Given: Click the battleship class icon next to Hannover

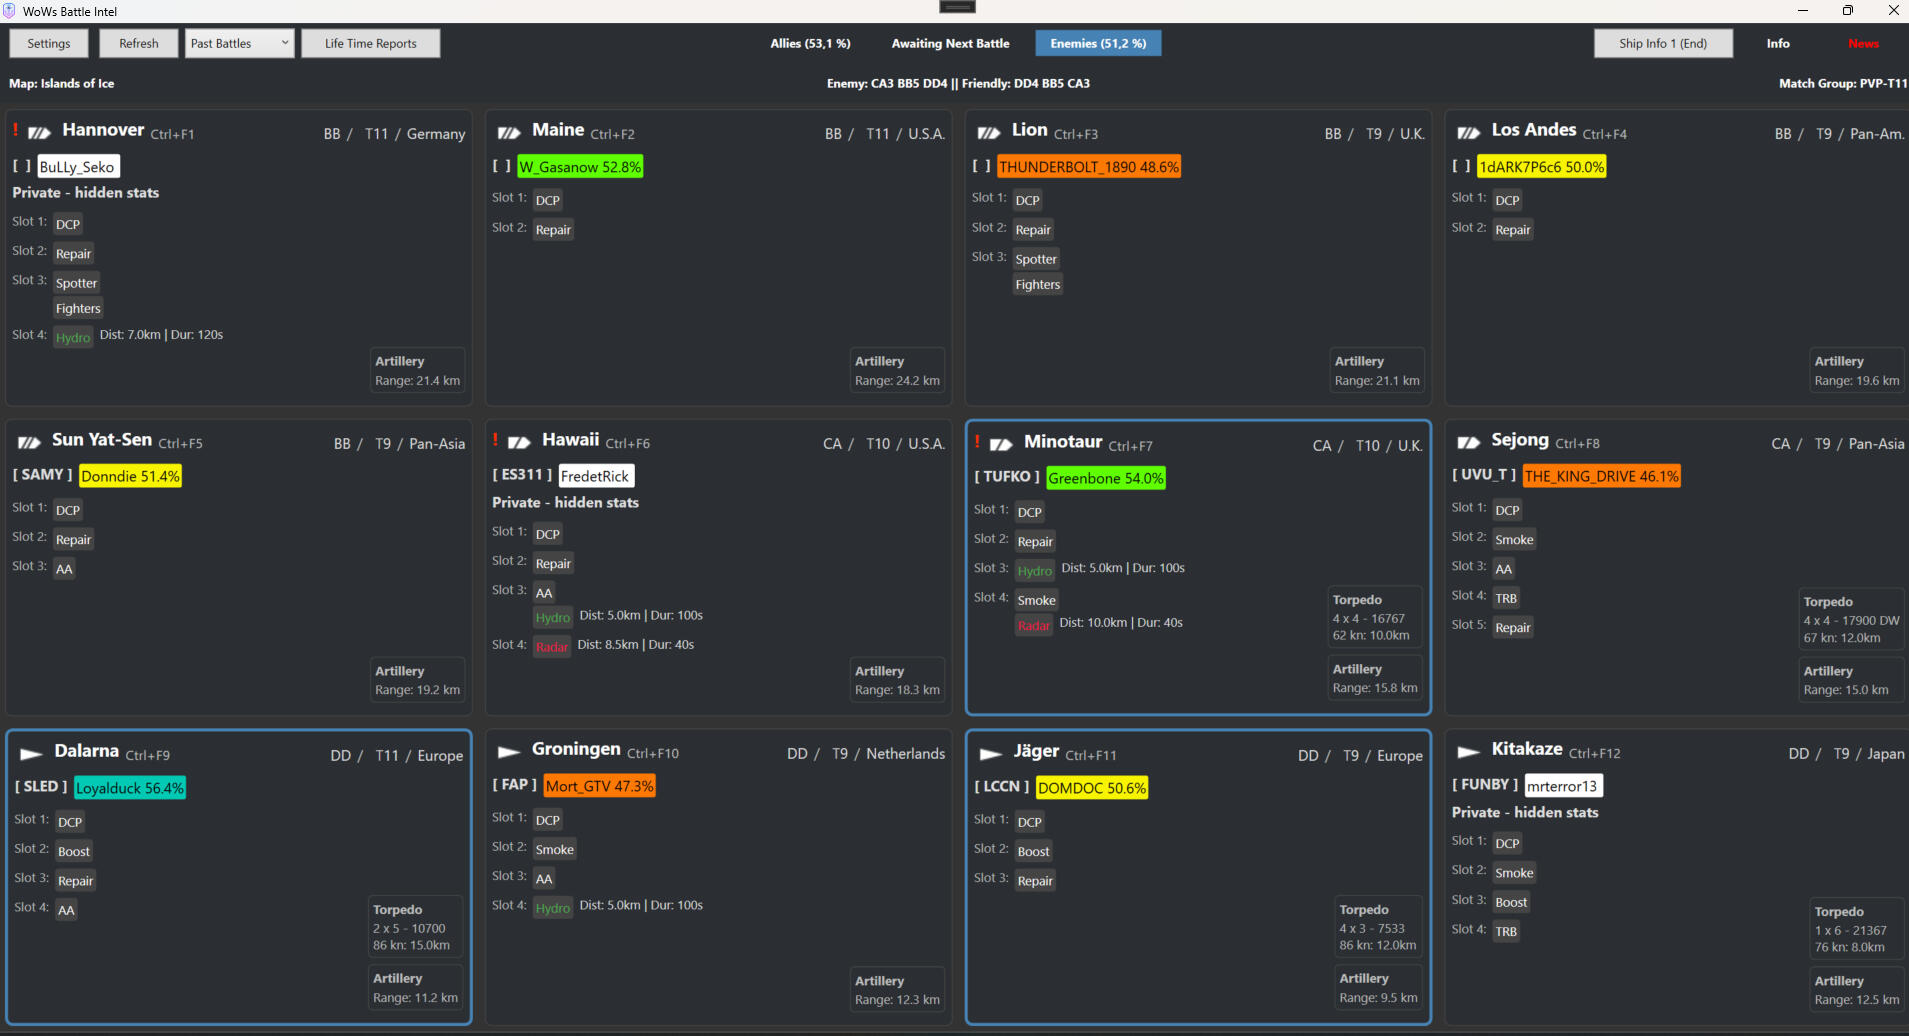Looking at the screenshot, I should click(x=40, y=133).
